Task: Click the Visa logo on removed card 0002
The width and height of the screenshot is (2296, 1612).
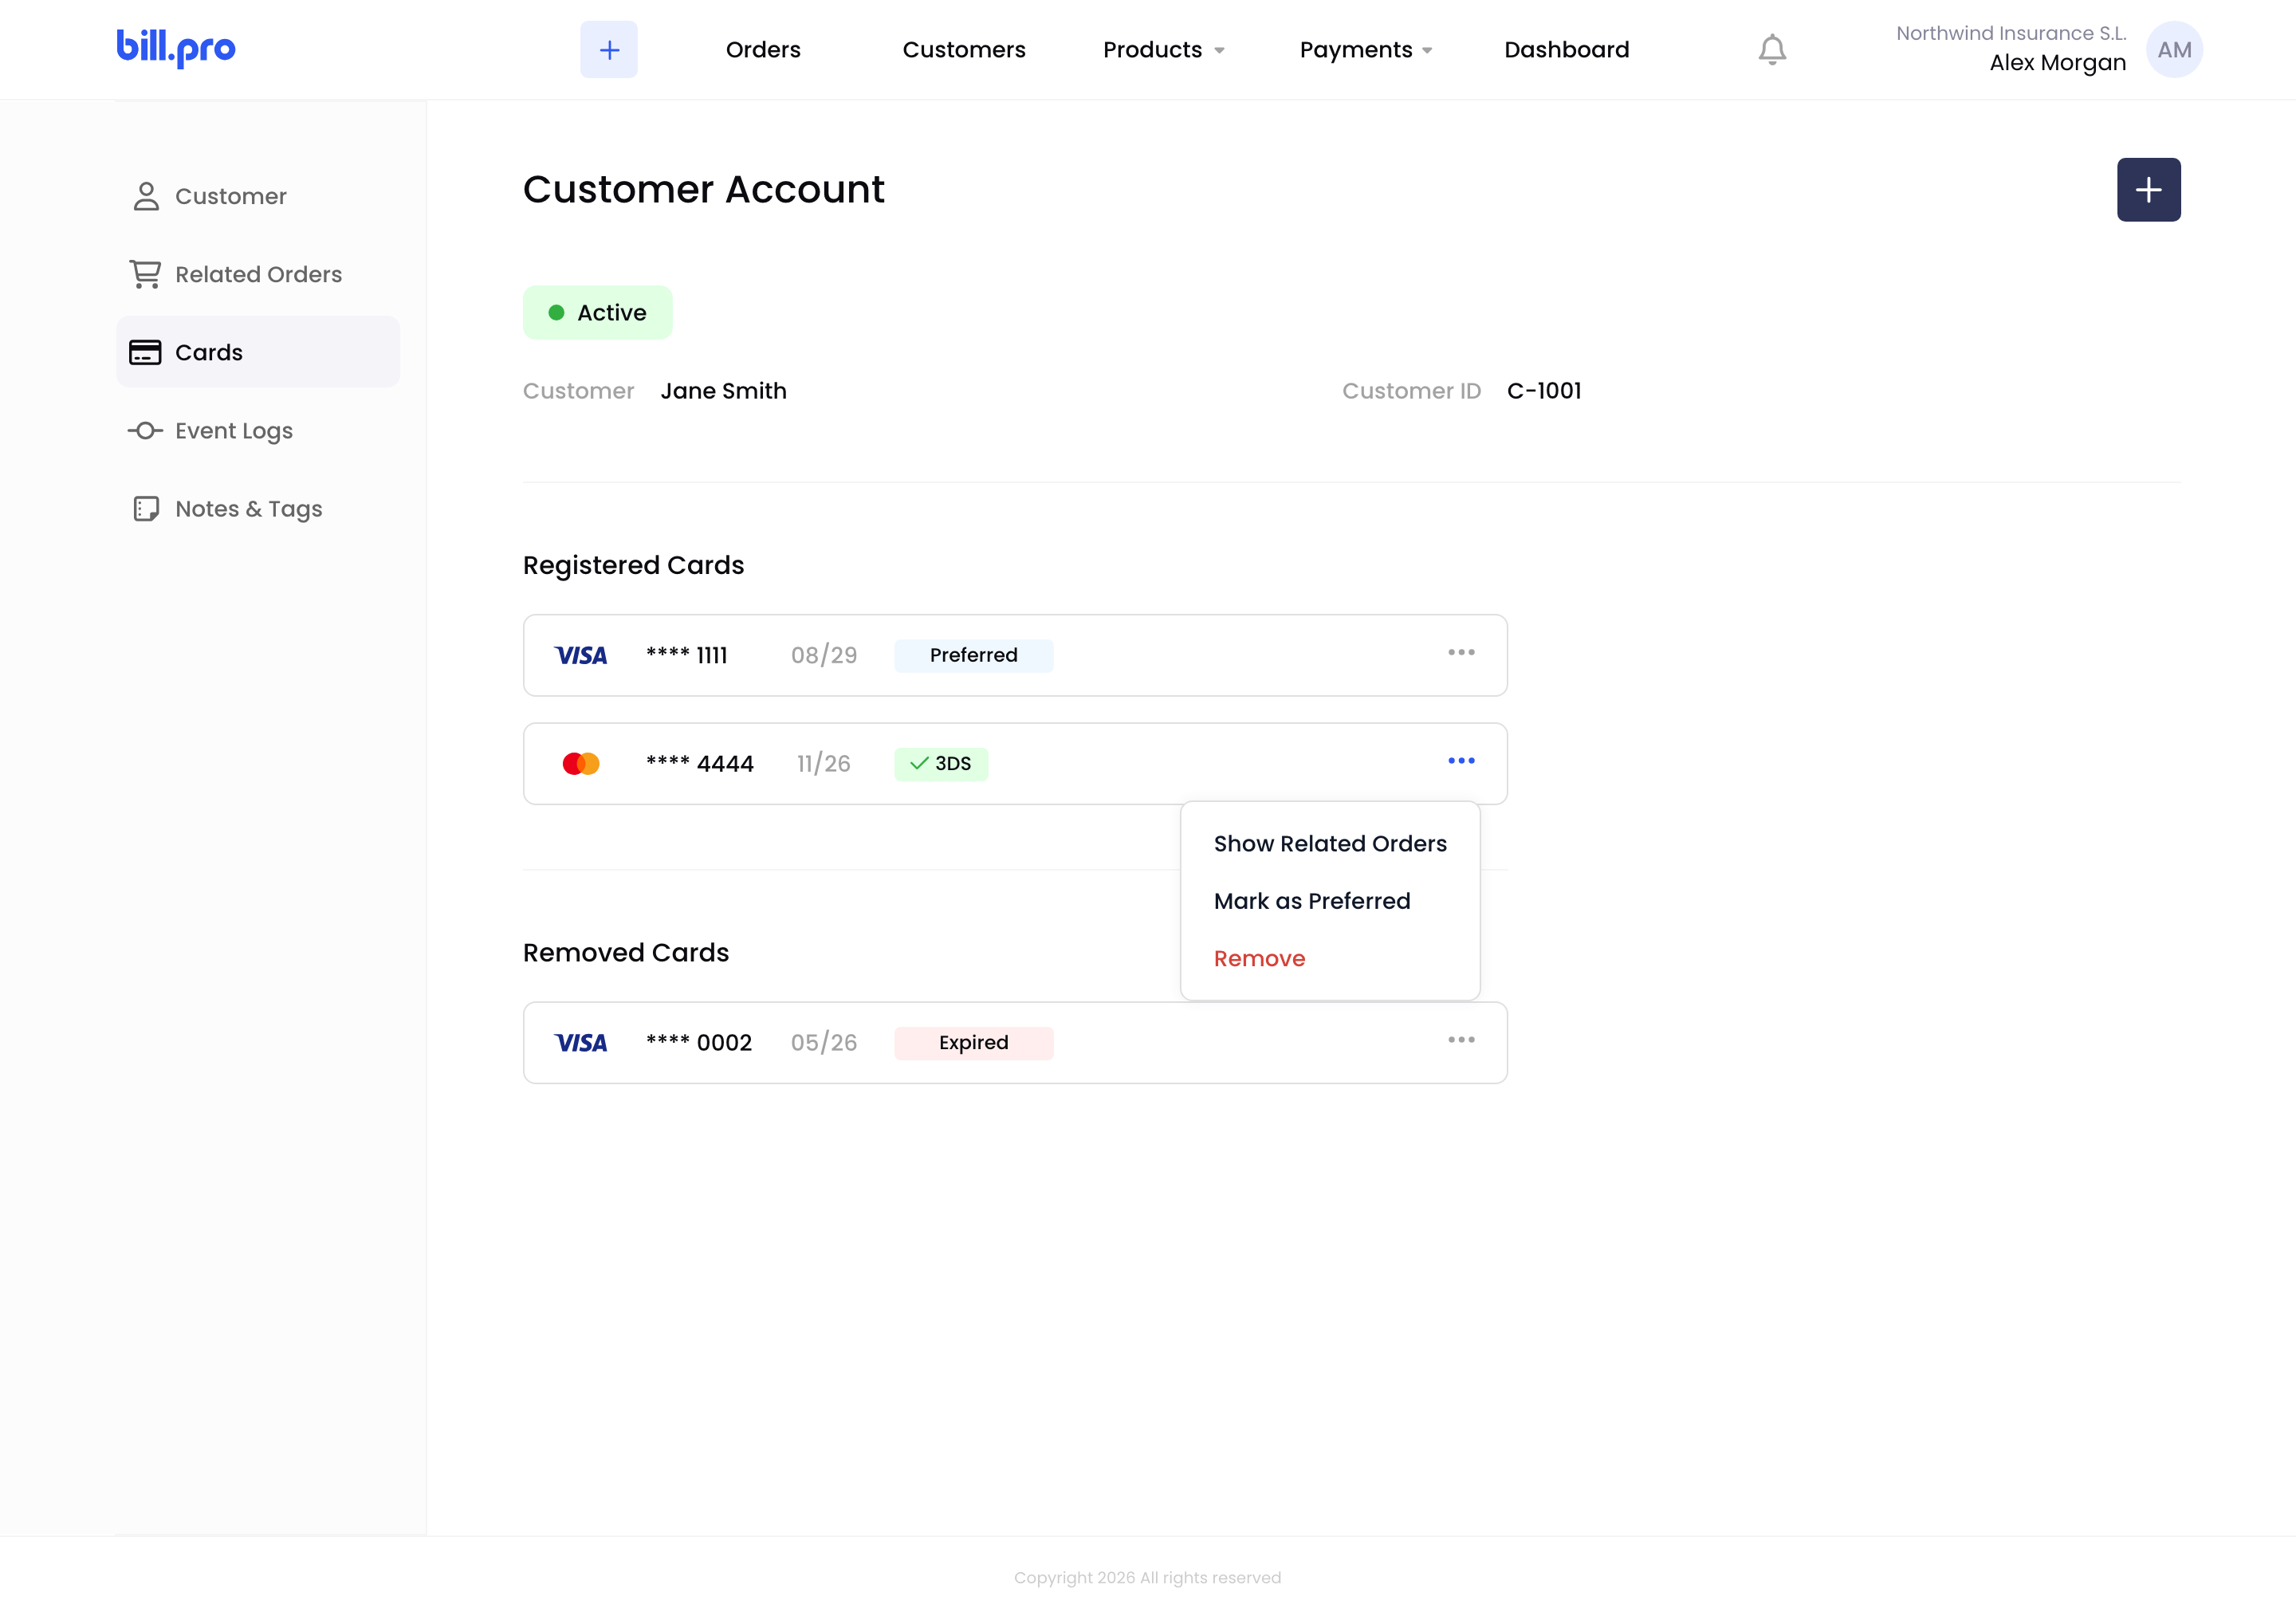Action: pyautogui.click(x=581, y=1042)
